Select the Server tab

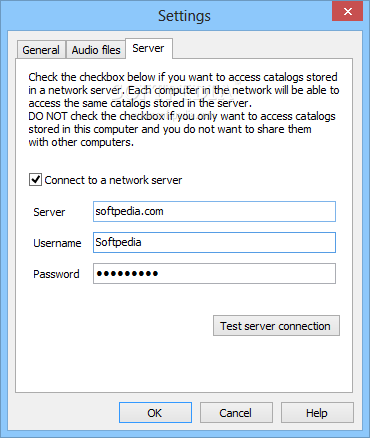tap(148, 48)
